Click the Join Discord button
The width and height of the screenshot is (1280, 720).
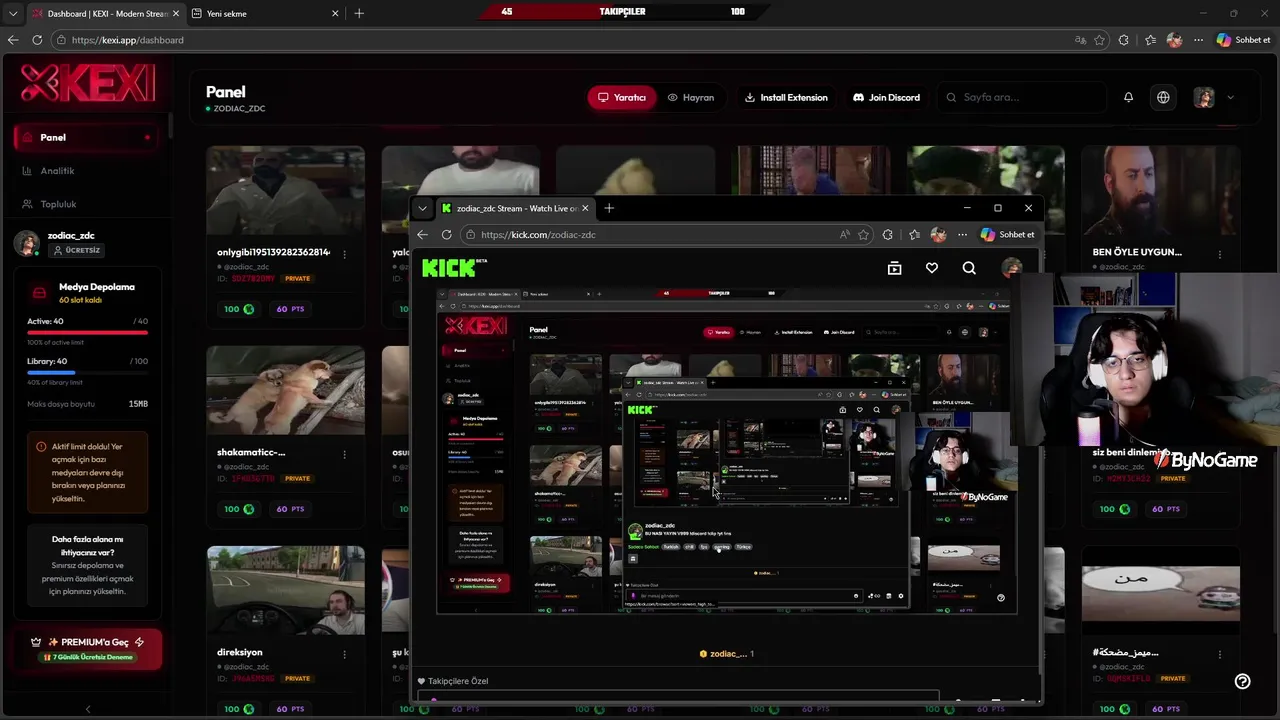pyautogui.click(x=886, y=97)
